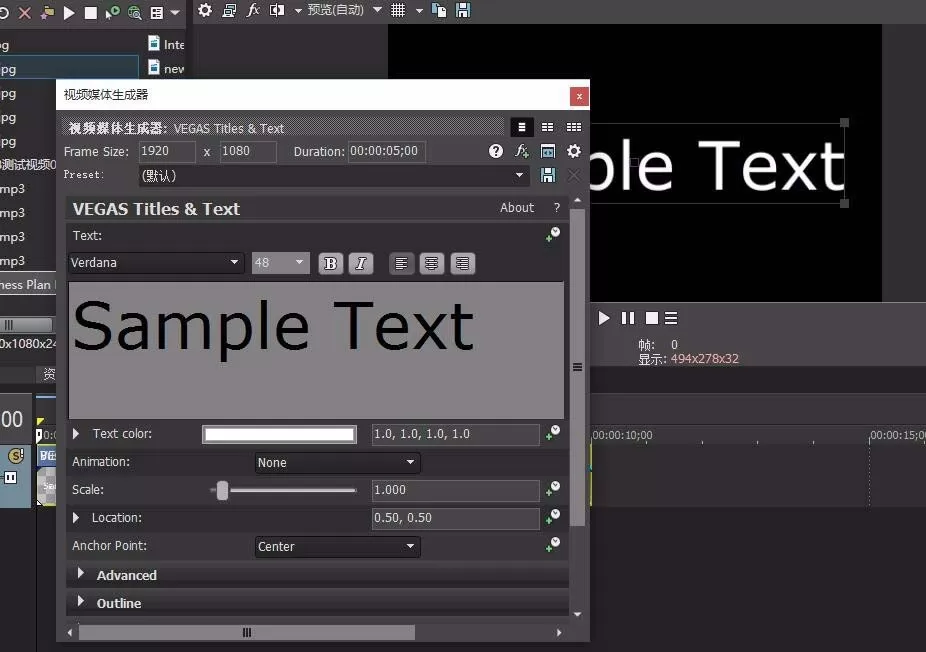Click the Text color value field 1.0, 1.0, 1.0, 1.0

(x=455, y=434)
